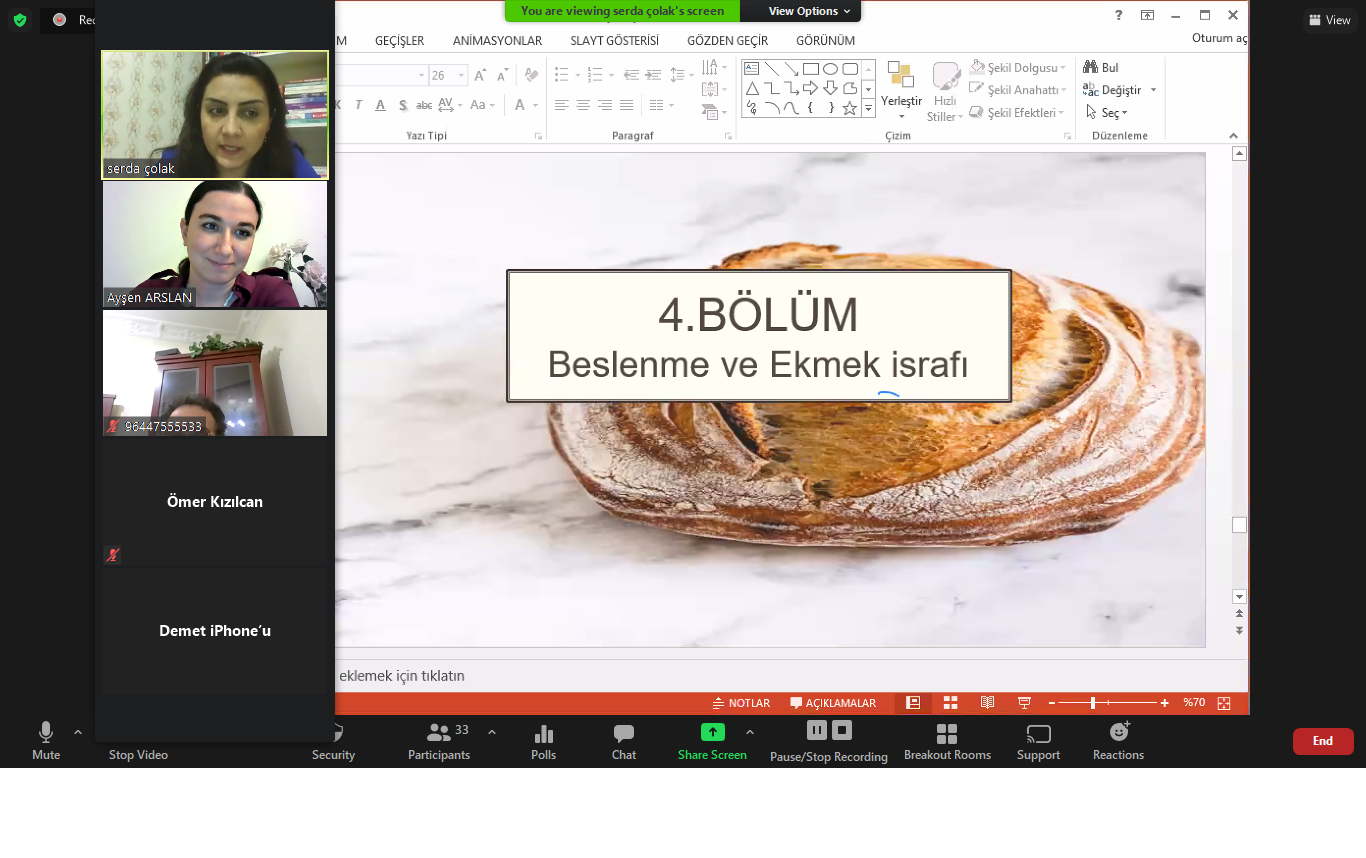Image resolution: width=1366 pixels, height=858 pixels.
Task: Click NOTLAR in the status bar
Action: [741, 703]
